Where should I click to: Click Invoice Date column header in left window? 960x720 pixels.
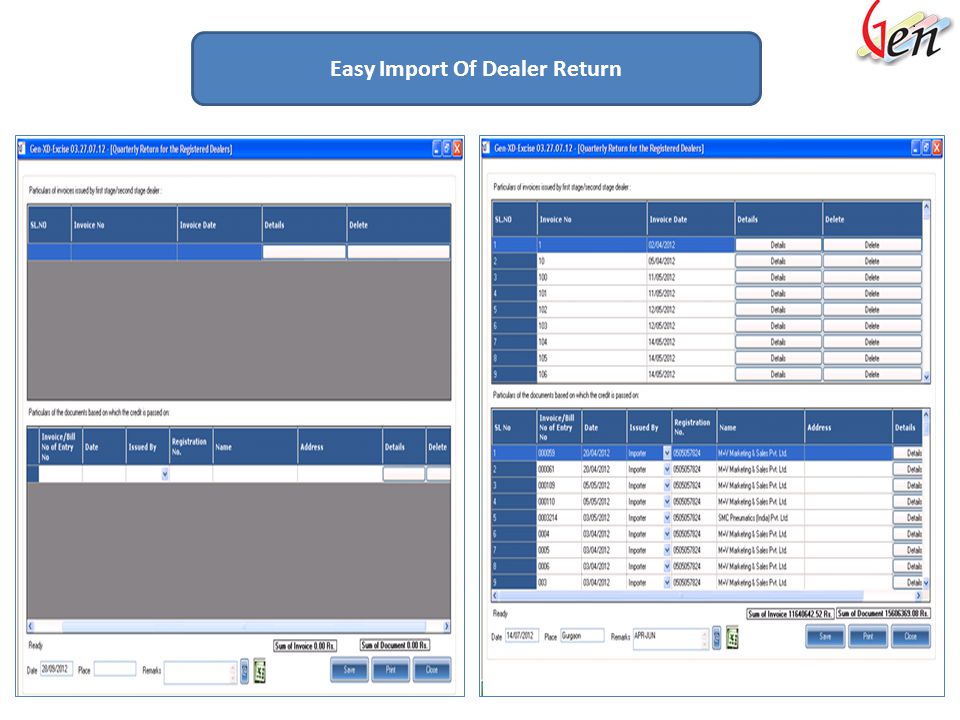(x=220, y=225)
